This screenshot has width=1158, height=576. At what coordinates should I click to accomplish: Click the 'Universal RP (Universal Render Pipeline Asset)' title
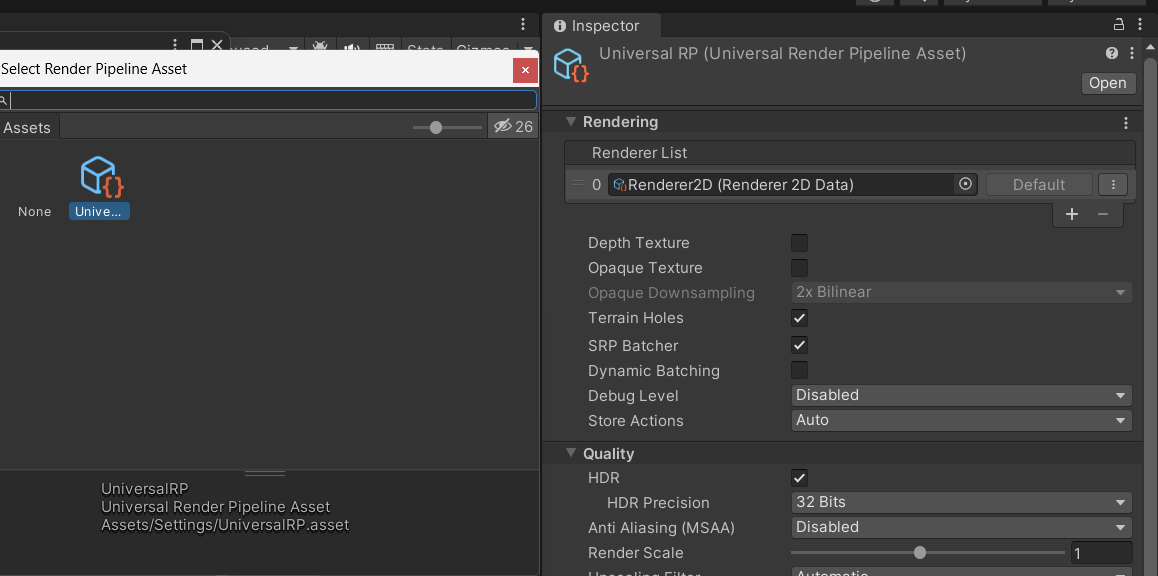point(783,54)
